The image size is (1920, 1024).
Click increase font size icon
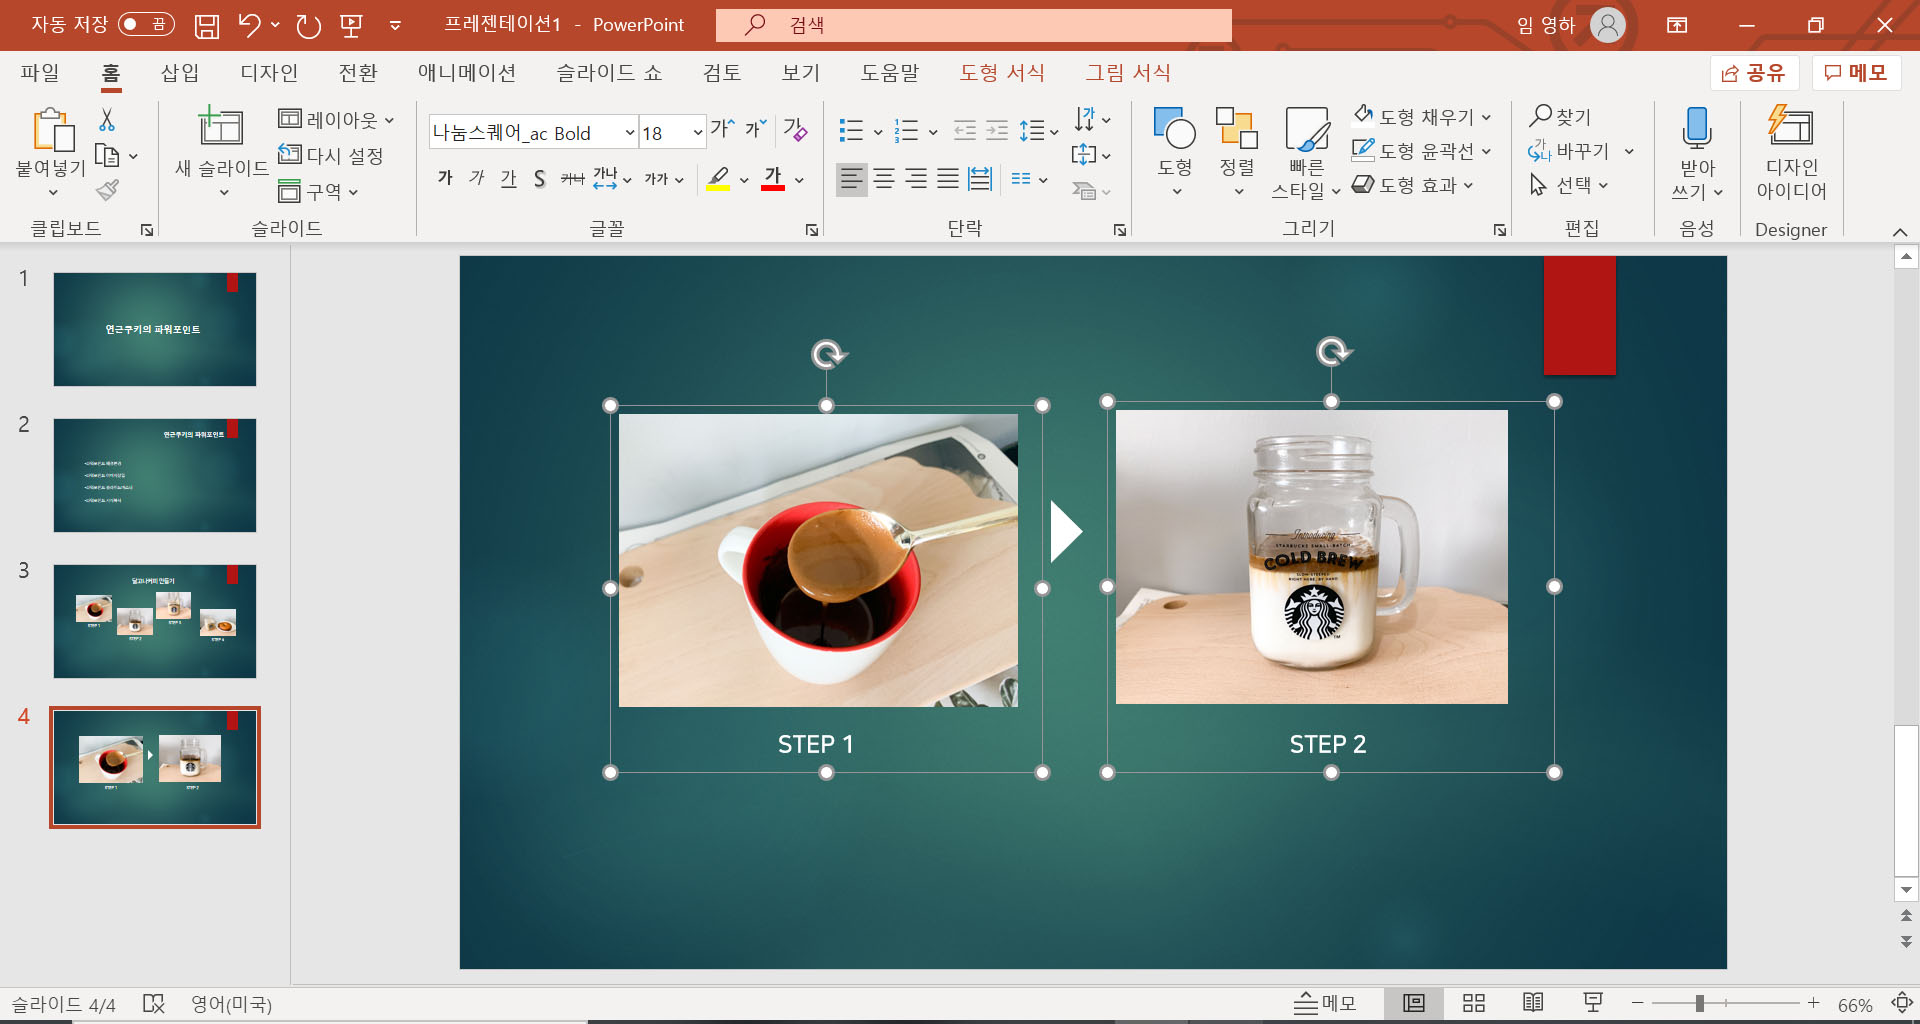pos(722,129)
